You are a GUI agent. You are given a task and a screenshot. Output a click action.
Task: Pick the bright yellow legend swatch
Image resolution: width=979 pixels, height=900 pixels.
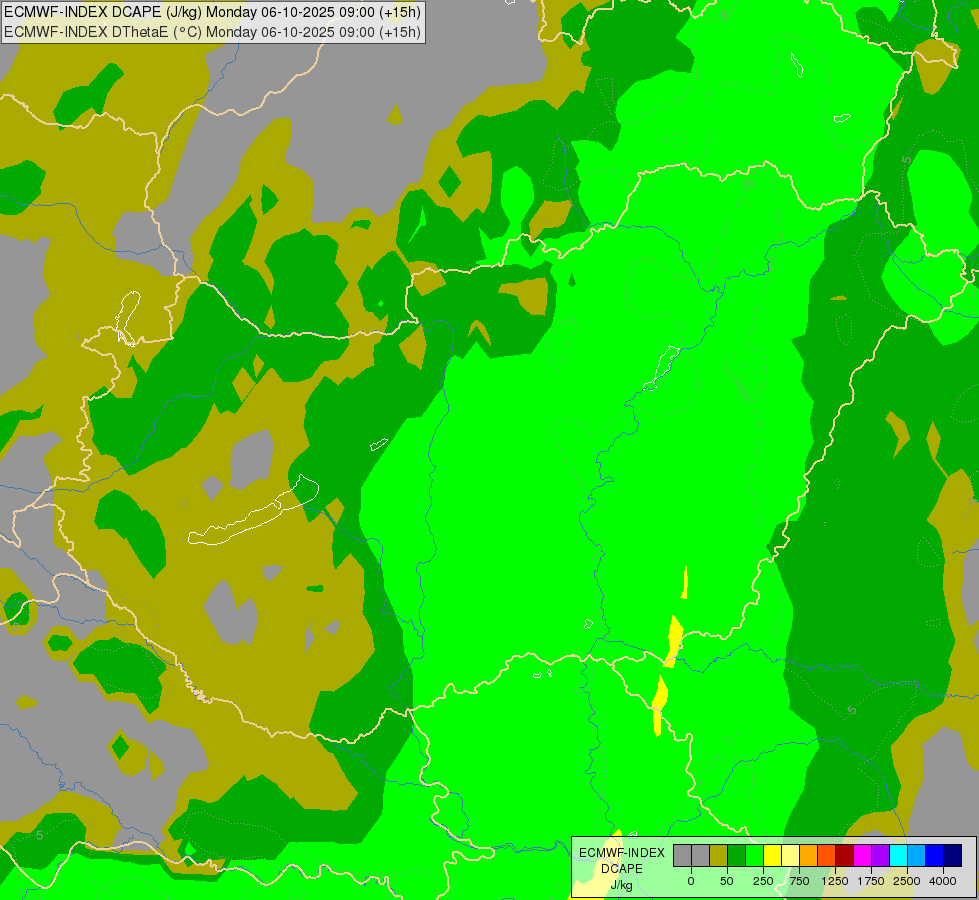point(772,856)
